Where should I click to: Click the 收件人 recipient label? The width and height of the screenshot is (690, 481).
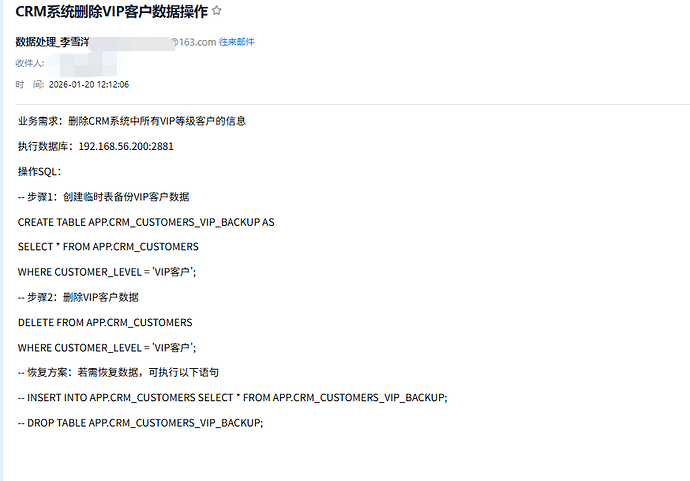pyautogui.click(x=30, y=63)
